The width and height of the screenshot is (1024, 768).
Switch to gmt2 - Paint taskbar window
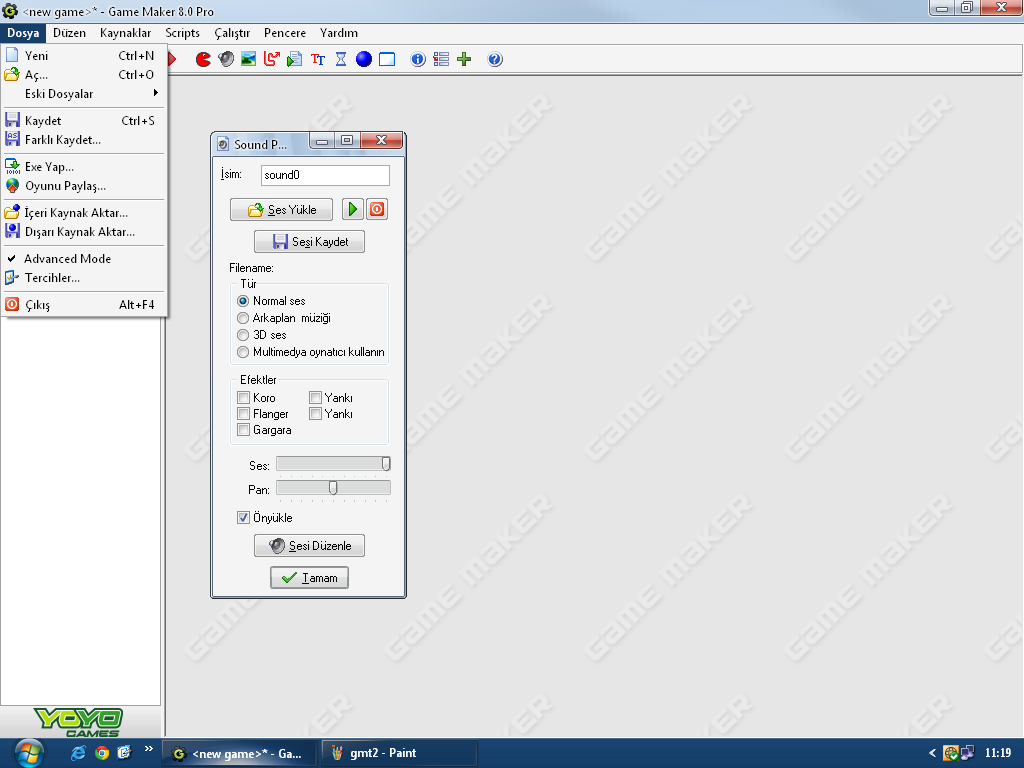point(400,753)
